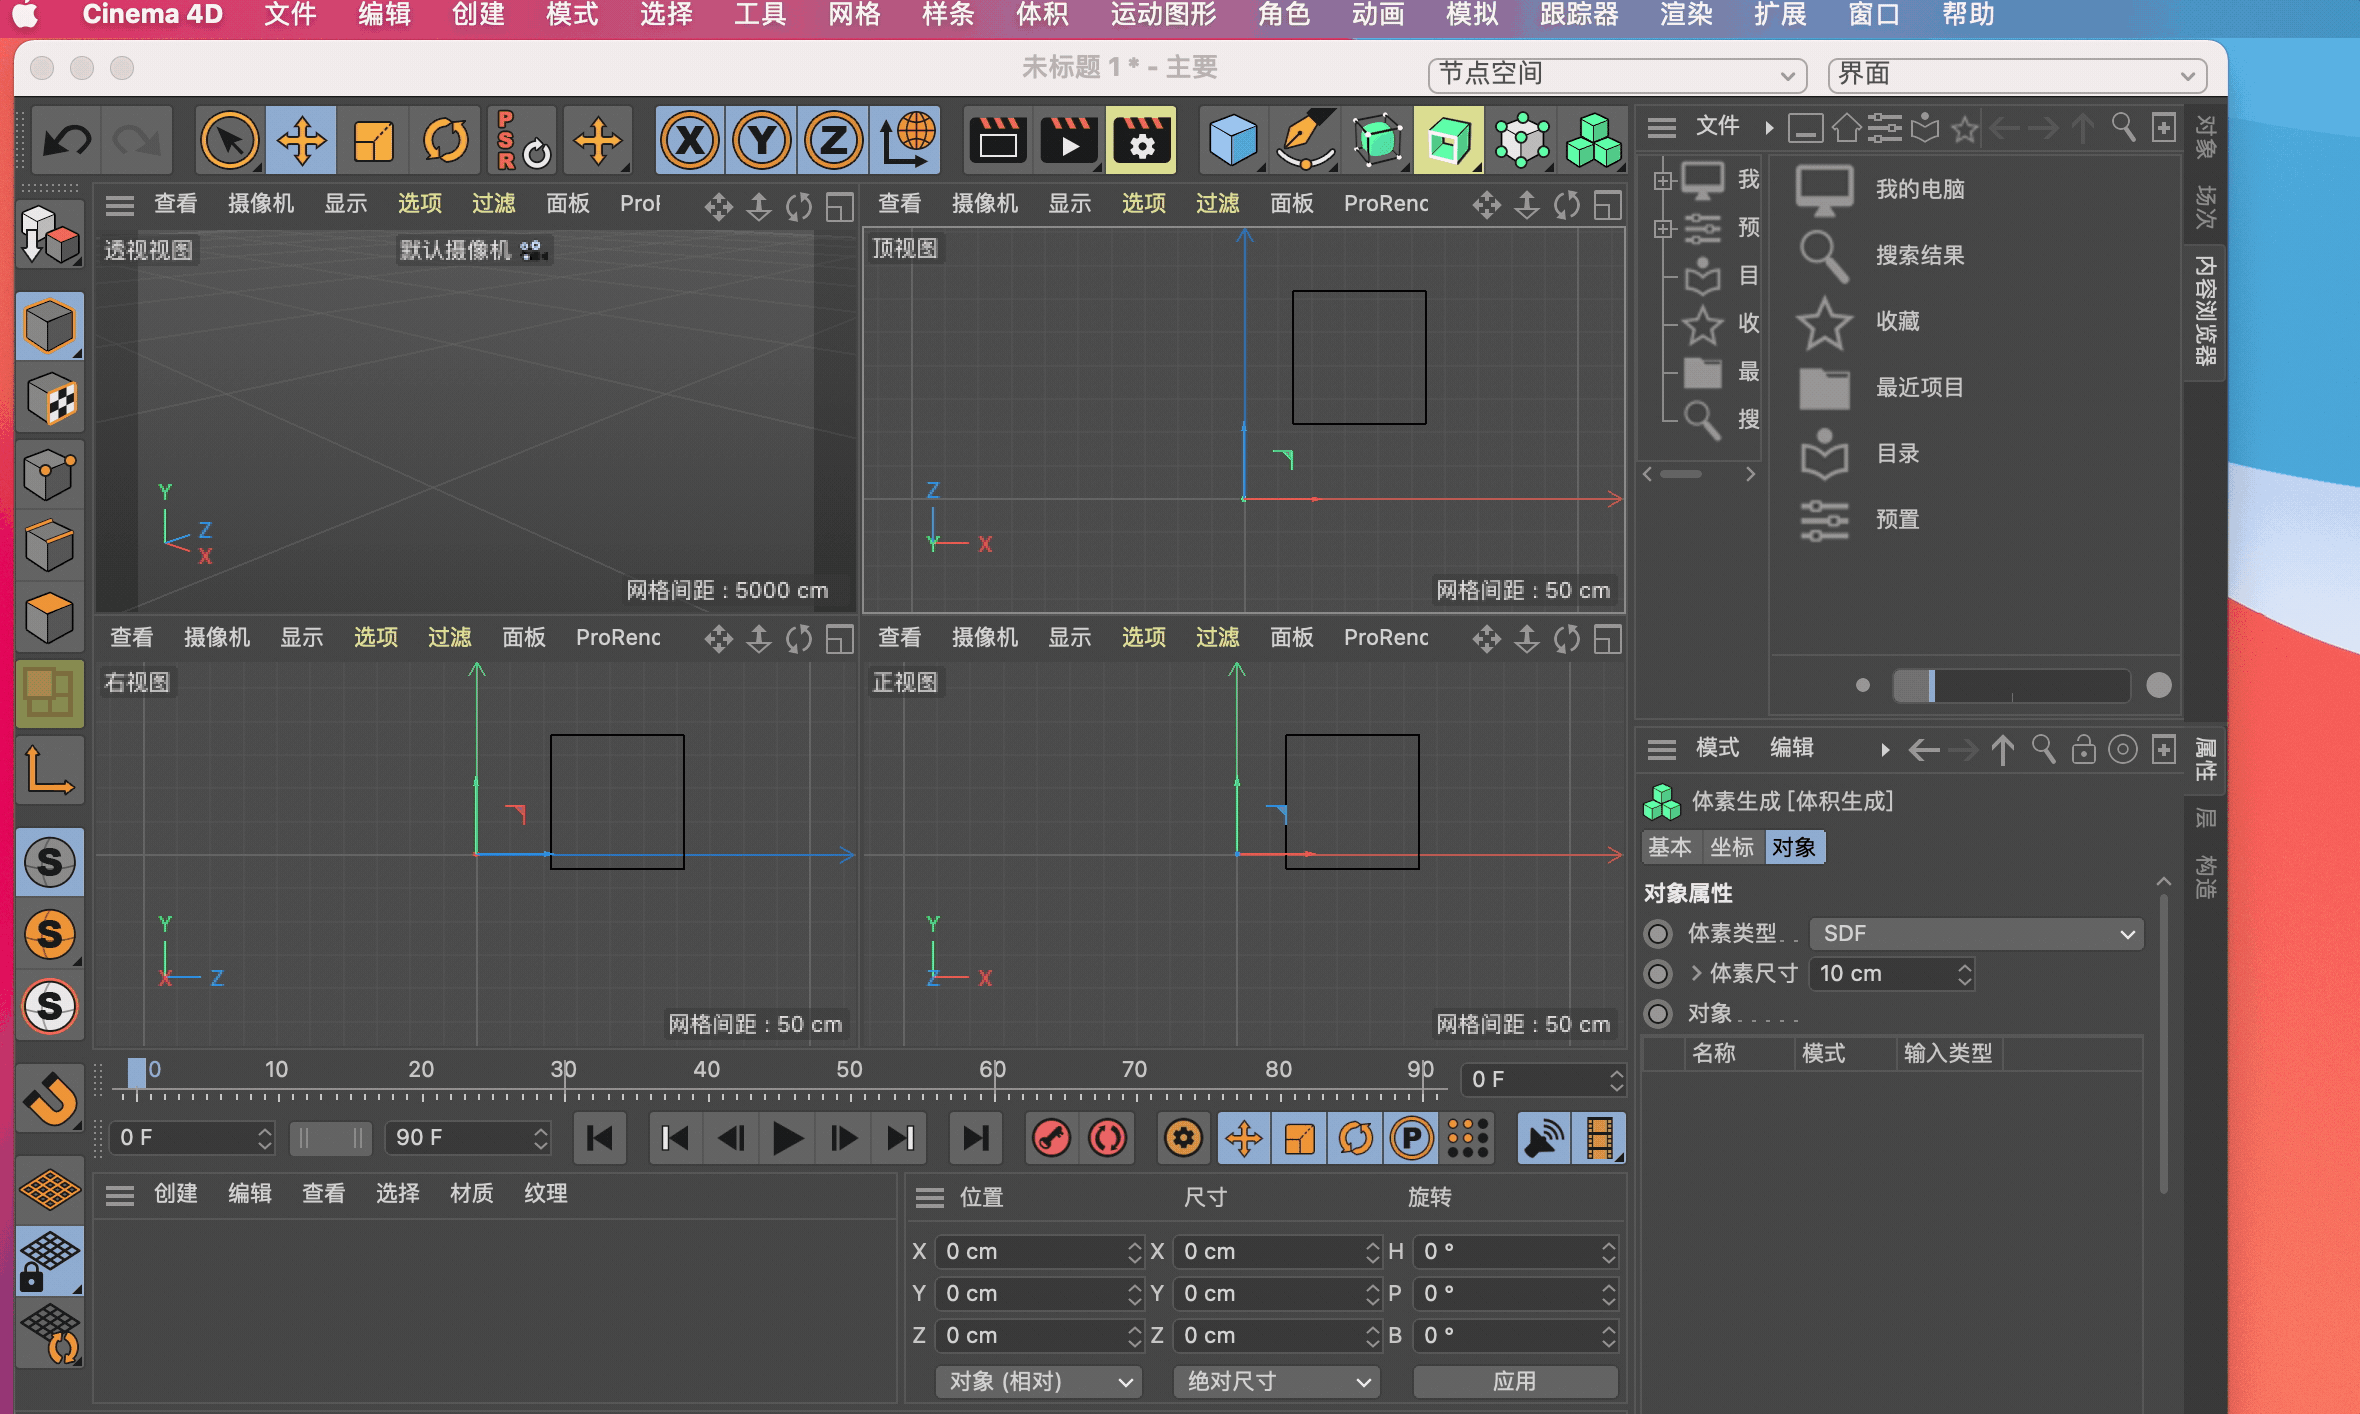Click the 应用 apply button
The width and height of the screenshot is (2360, 1414).
1515,1381
